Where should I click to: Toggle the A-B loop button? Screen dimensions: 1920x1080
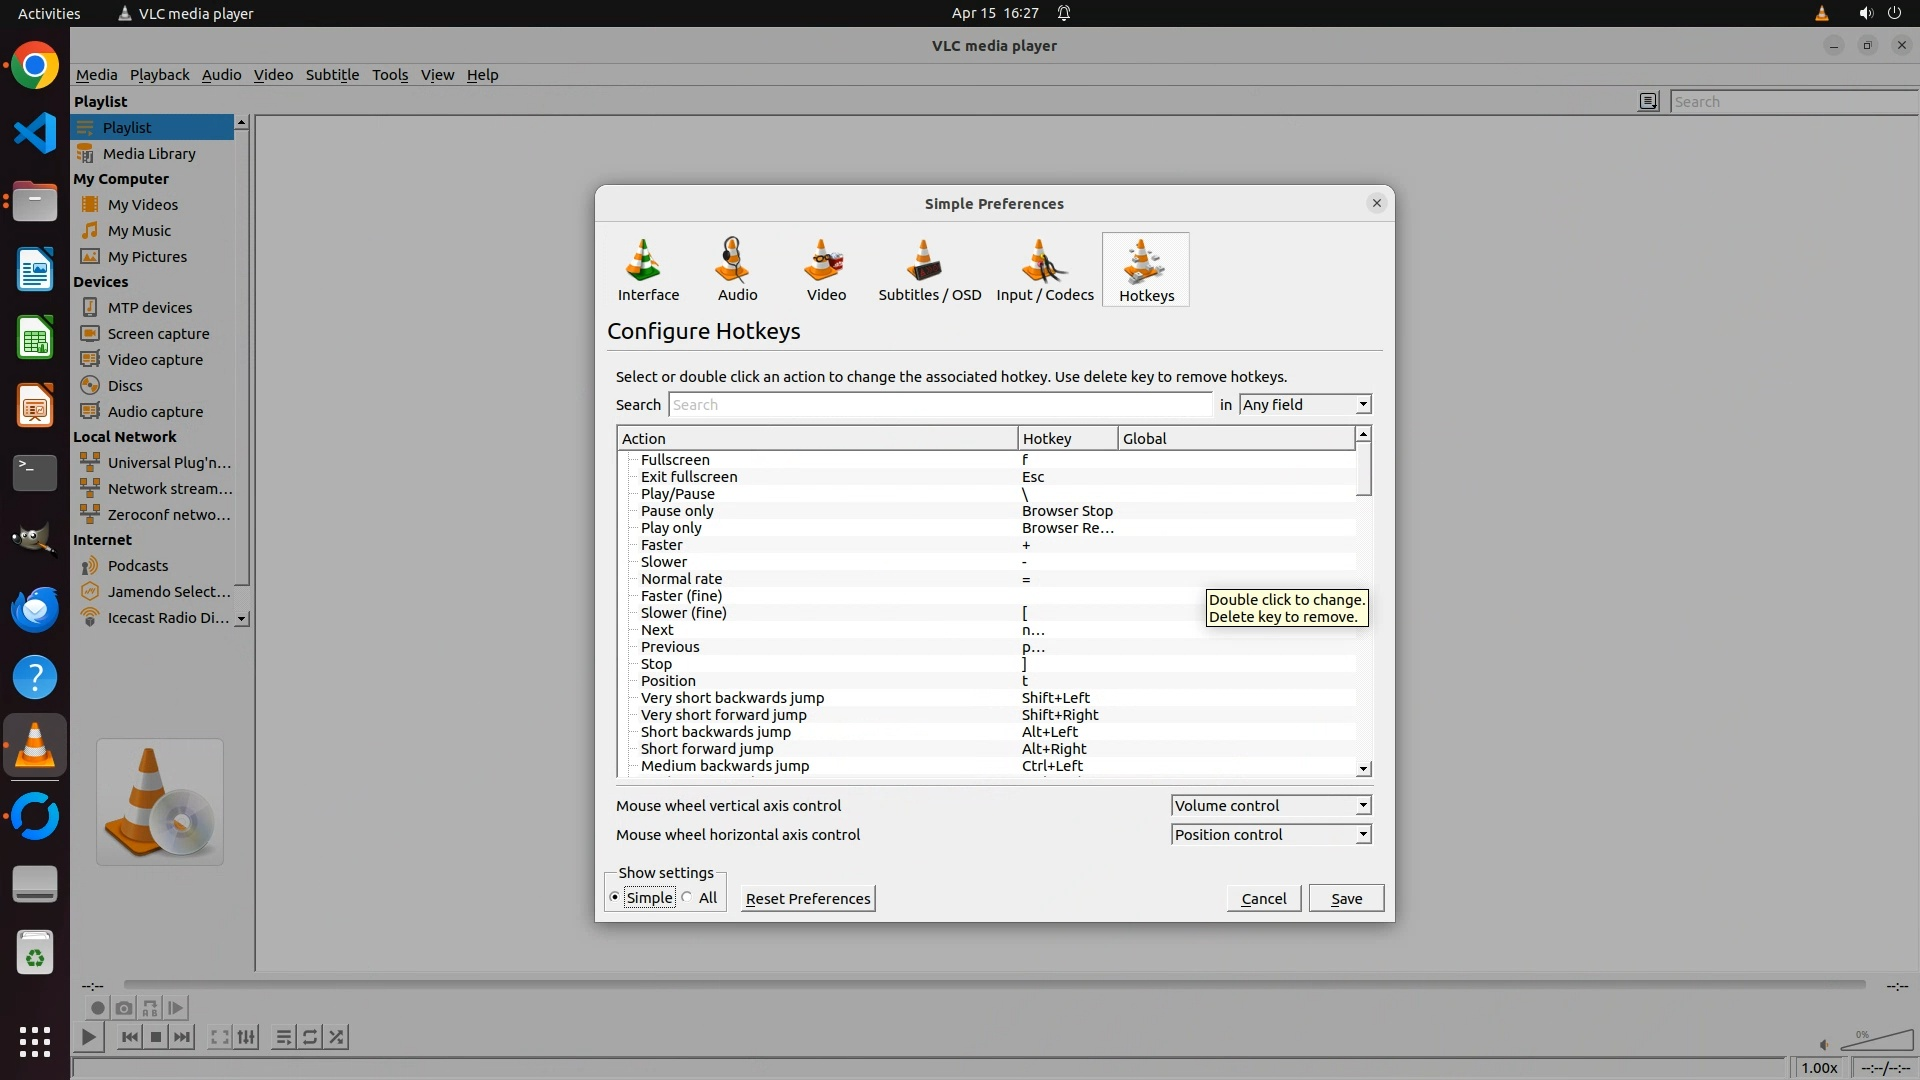tap(150, 1008)
